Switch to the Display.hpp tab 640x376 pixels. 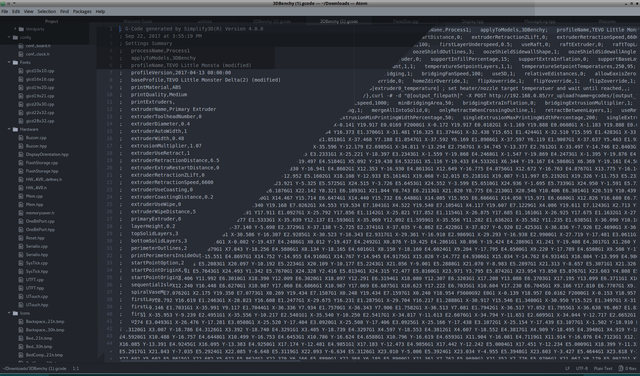point(473,21)
